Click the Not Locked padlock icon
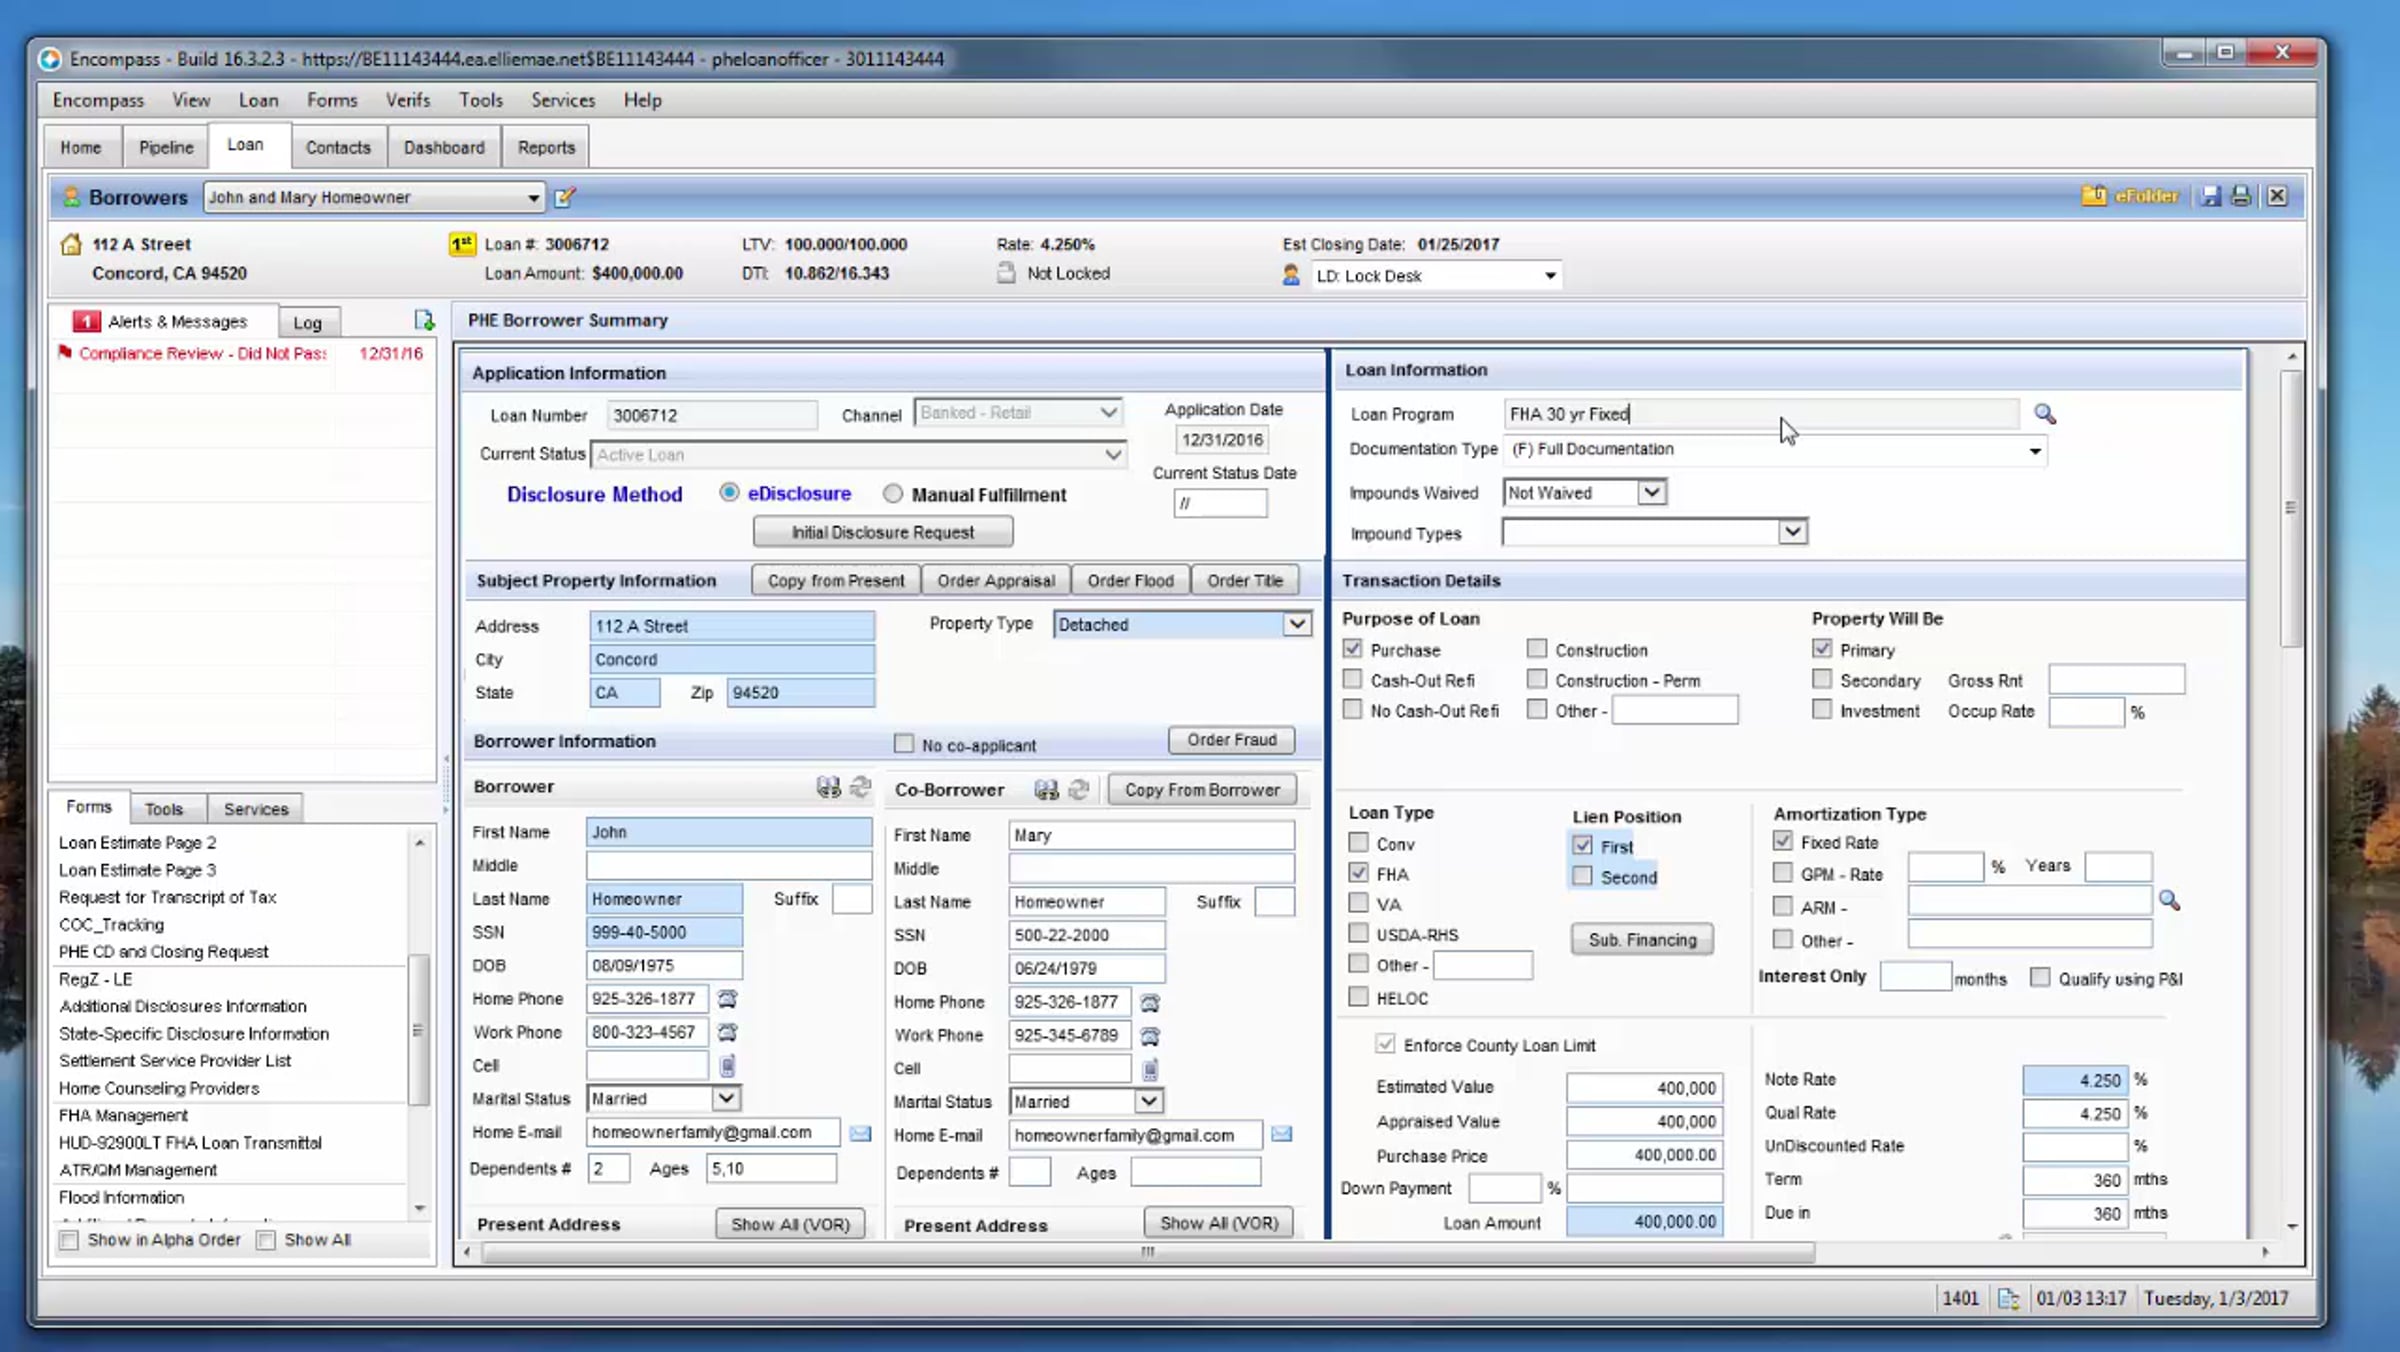2400x1352 pixels. point(1006,272)
